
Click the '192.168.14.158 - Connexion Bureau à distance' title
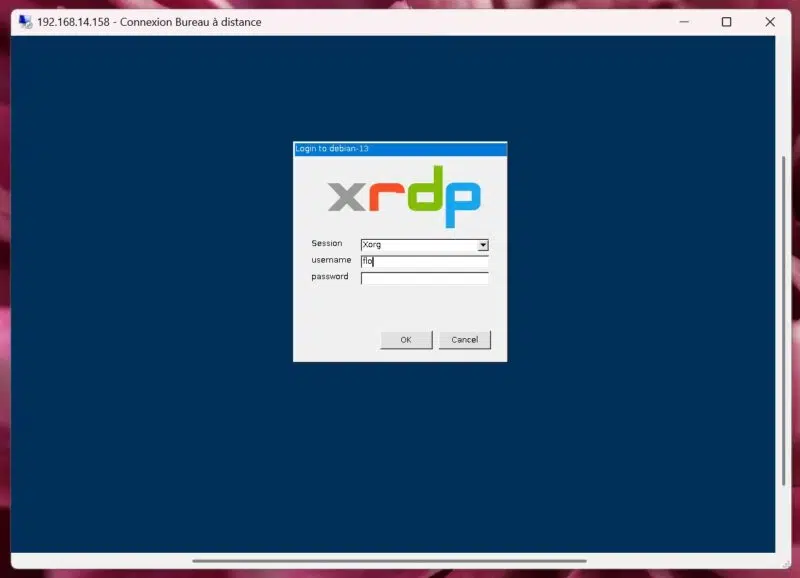point(149,22)
